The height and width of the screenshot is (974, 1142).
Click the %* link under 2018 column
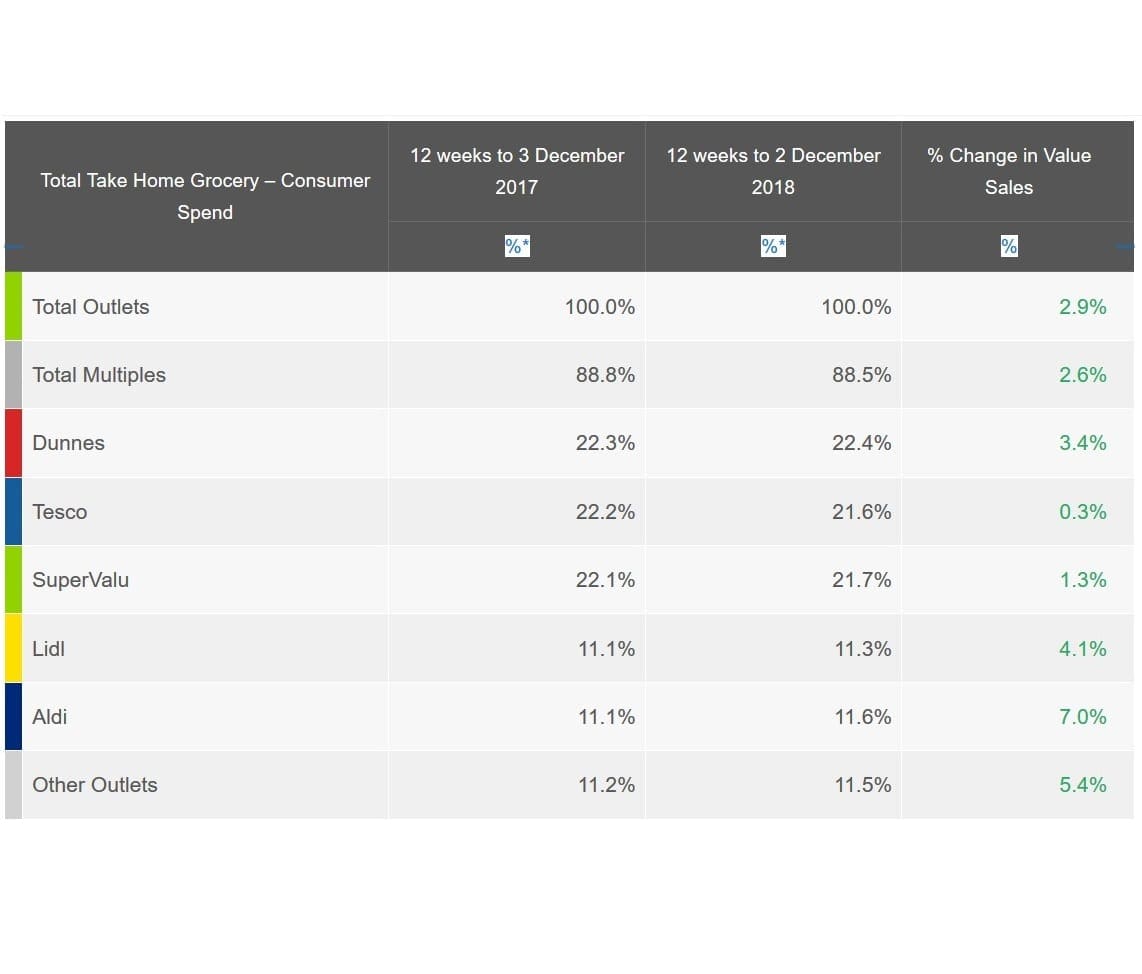(773, 246)
